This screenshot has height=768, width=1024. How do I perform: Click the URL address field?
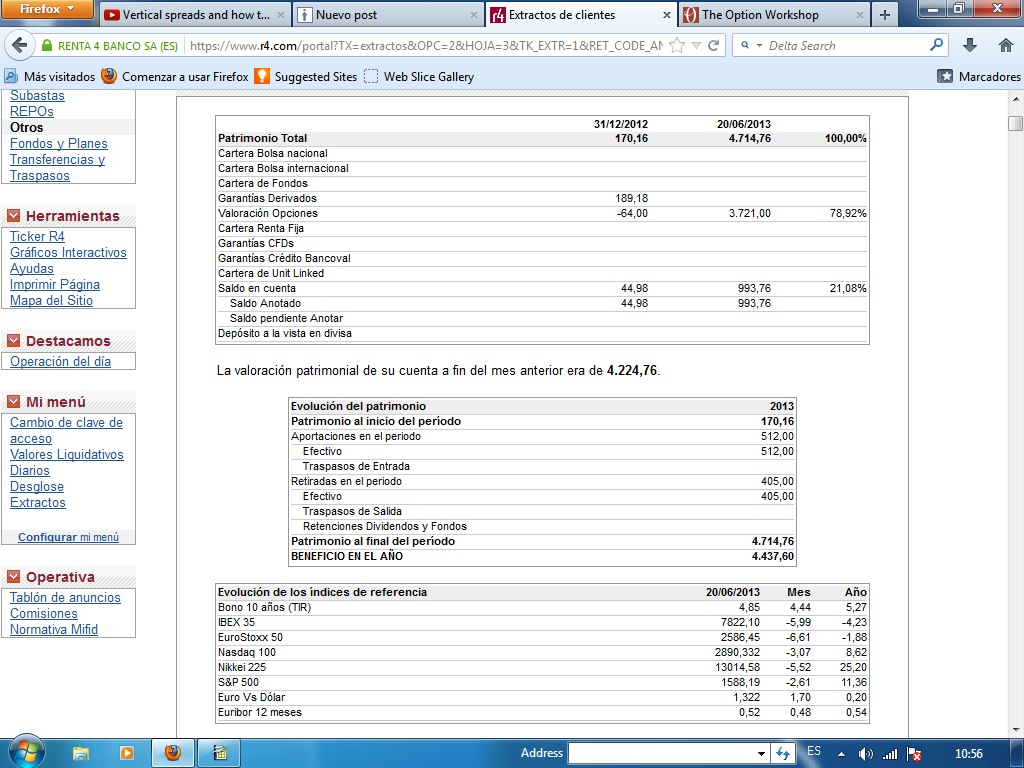[424, 45]
